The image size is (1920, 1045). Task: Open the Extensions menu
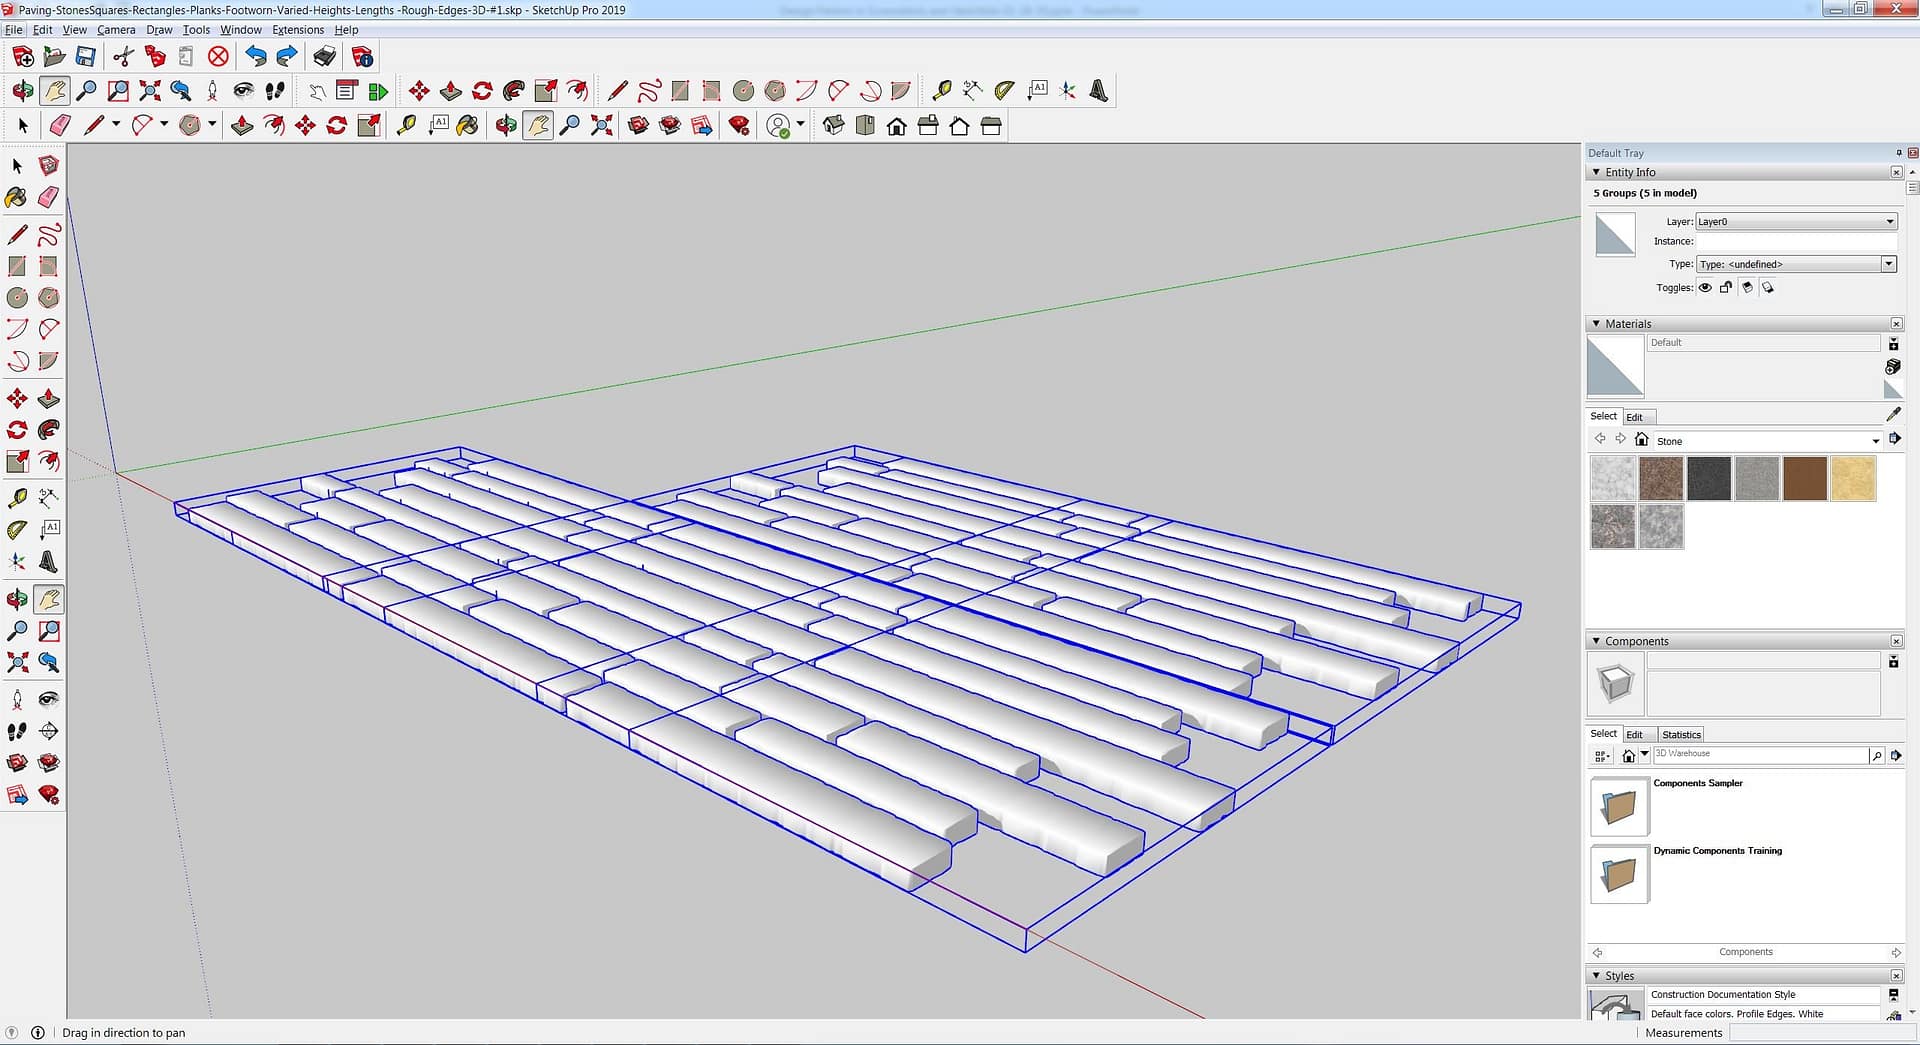(298, 30)
